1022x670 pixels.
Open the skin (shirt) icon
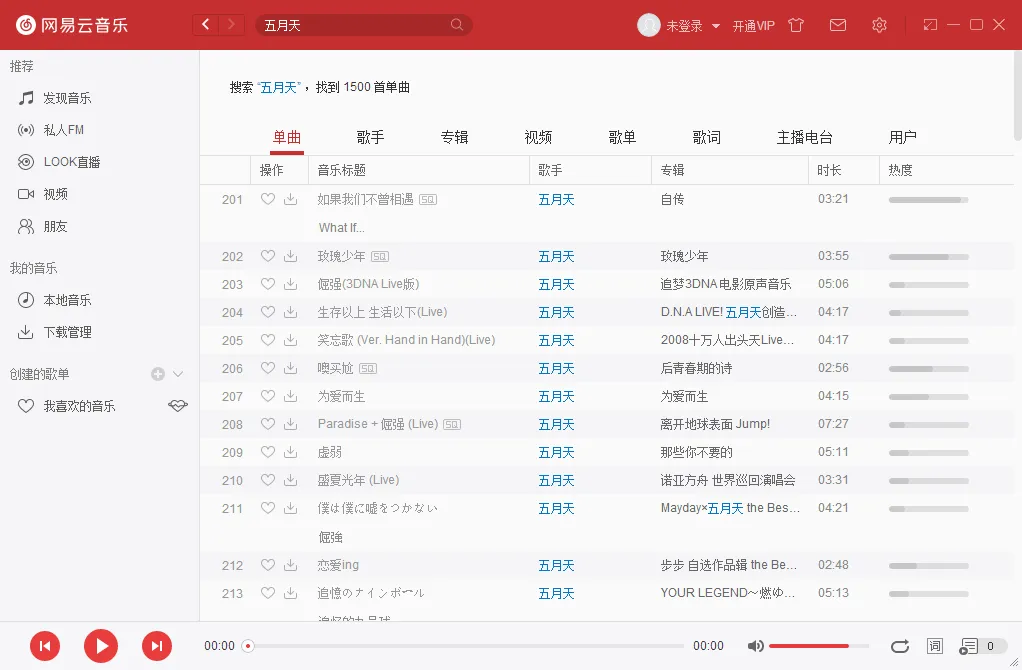point(796,25)
